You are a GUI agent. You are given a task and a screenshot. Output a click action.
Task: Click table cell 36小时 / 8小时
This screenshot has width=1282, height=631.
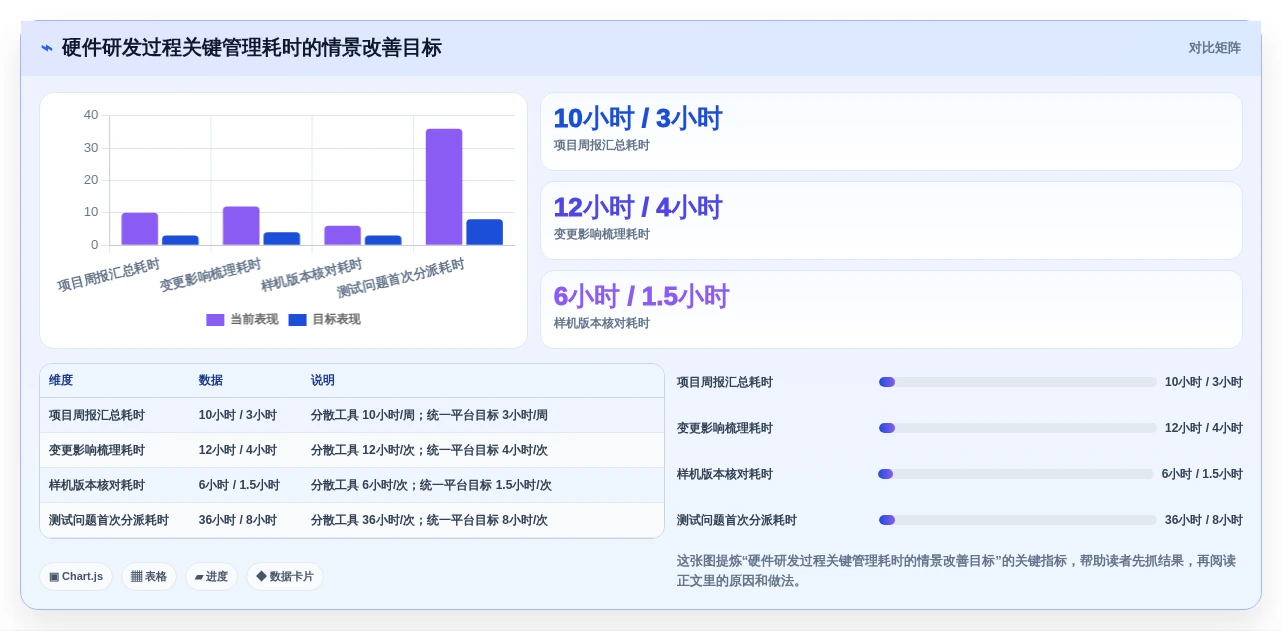238,520
